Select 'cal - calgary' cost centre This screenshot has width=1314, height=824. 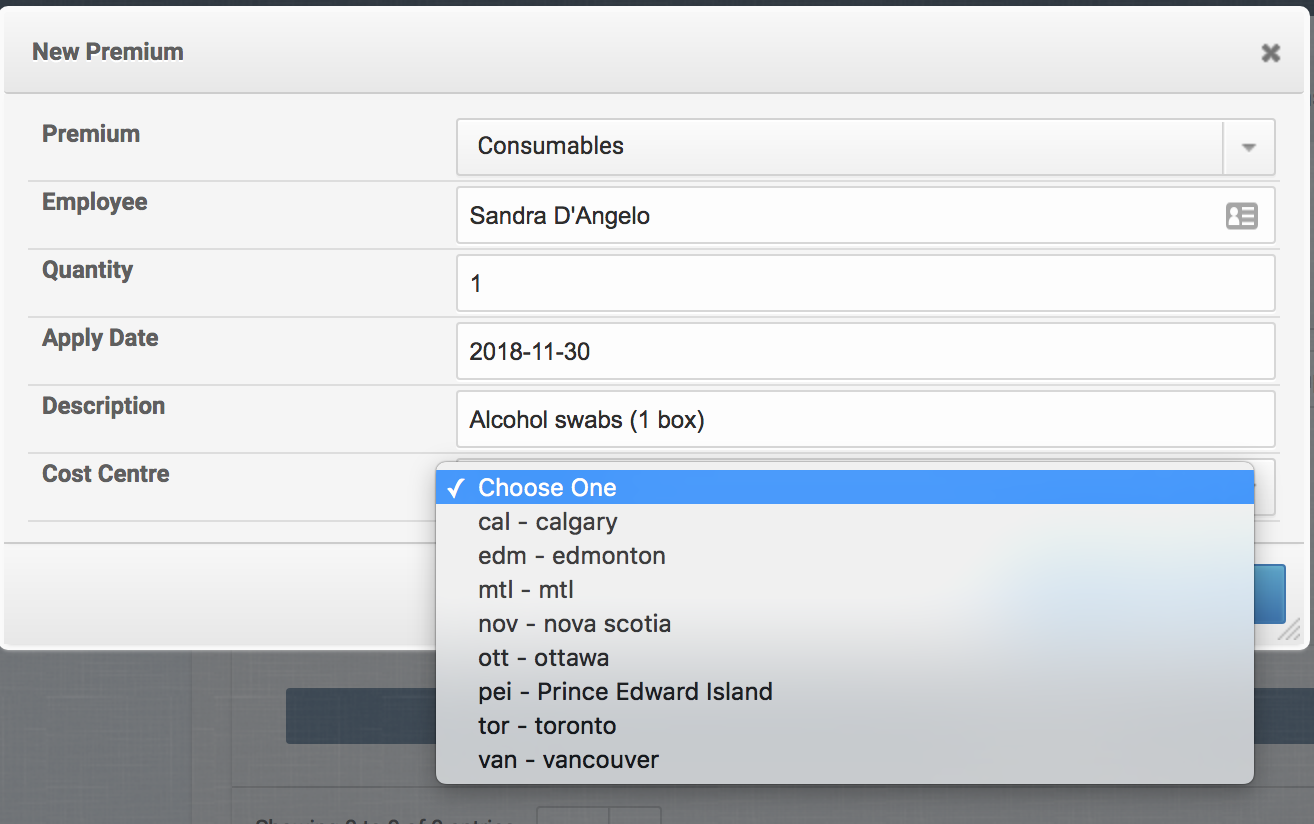[548, 522]
